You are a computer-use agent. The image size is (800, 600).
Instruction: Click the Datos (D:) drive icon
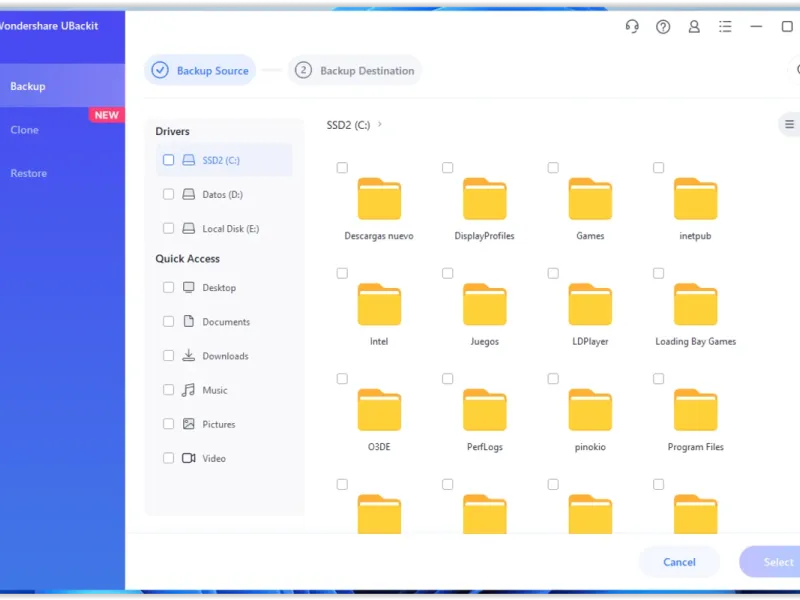[189, 194]
